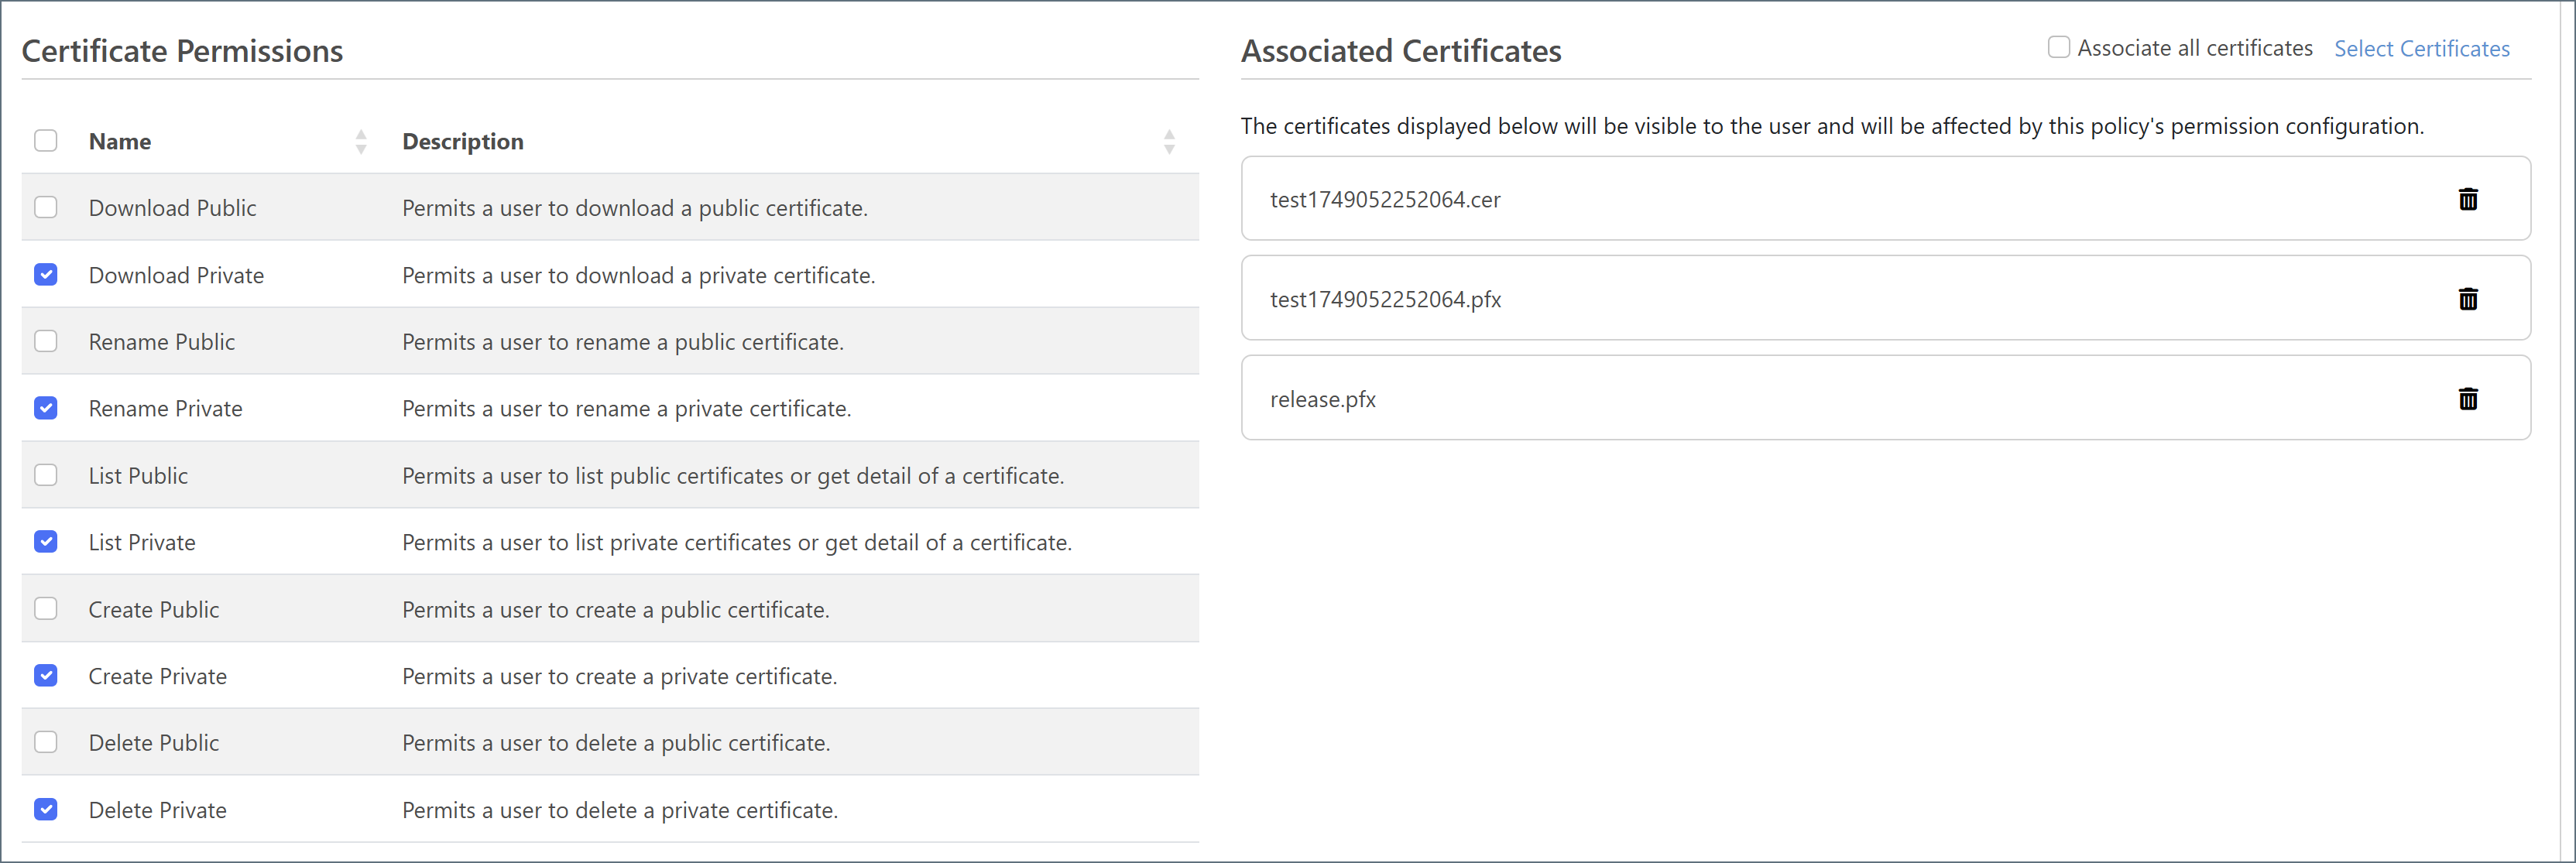Click the Rename Public name cell

click(x=162, y=342)
